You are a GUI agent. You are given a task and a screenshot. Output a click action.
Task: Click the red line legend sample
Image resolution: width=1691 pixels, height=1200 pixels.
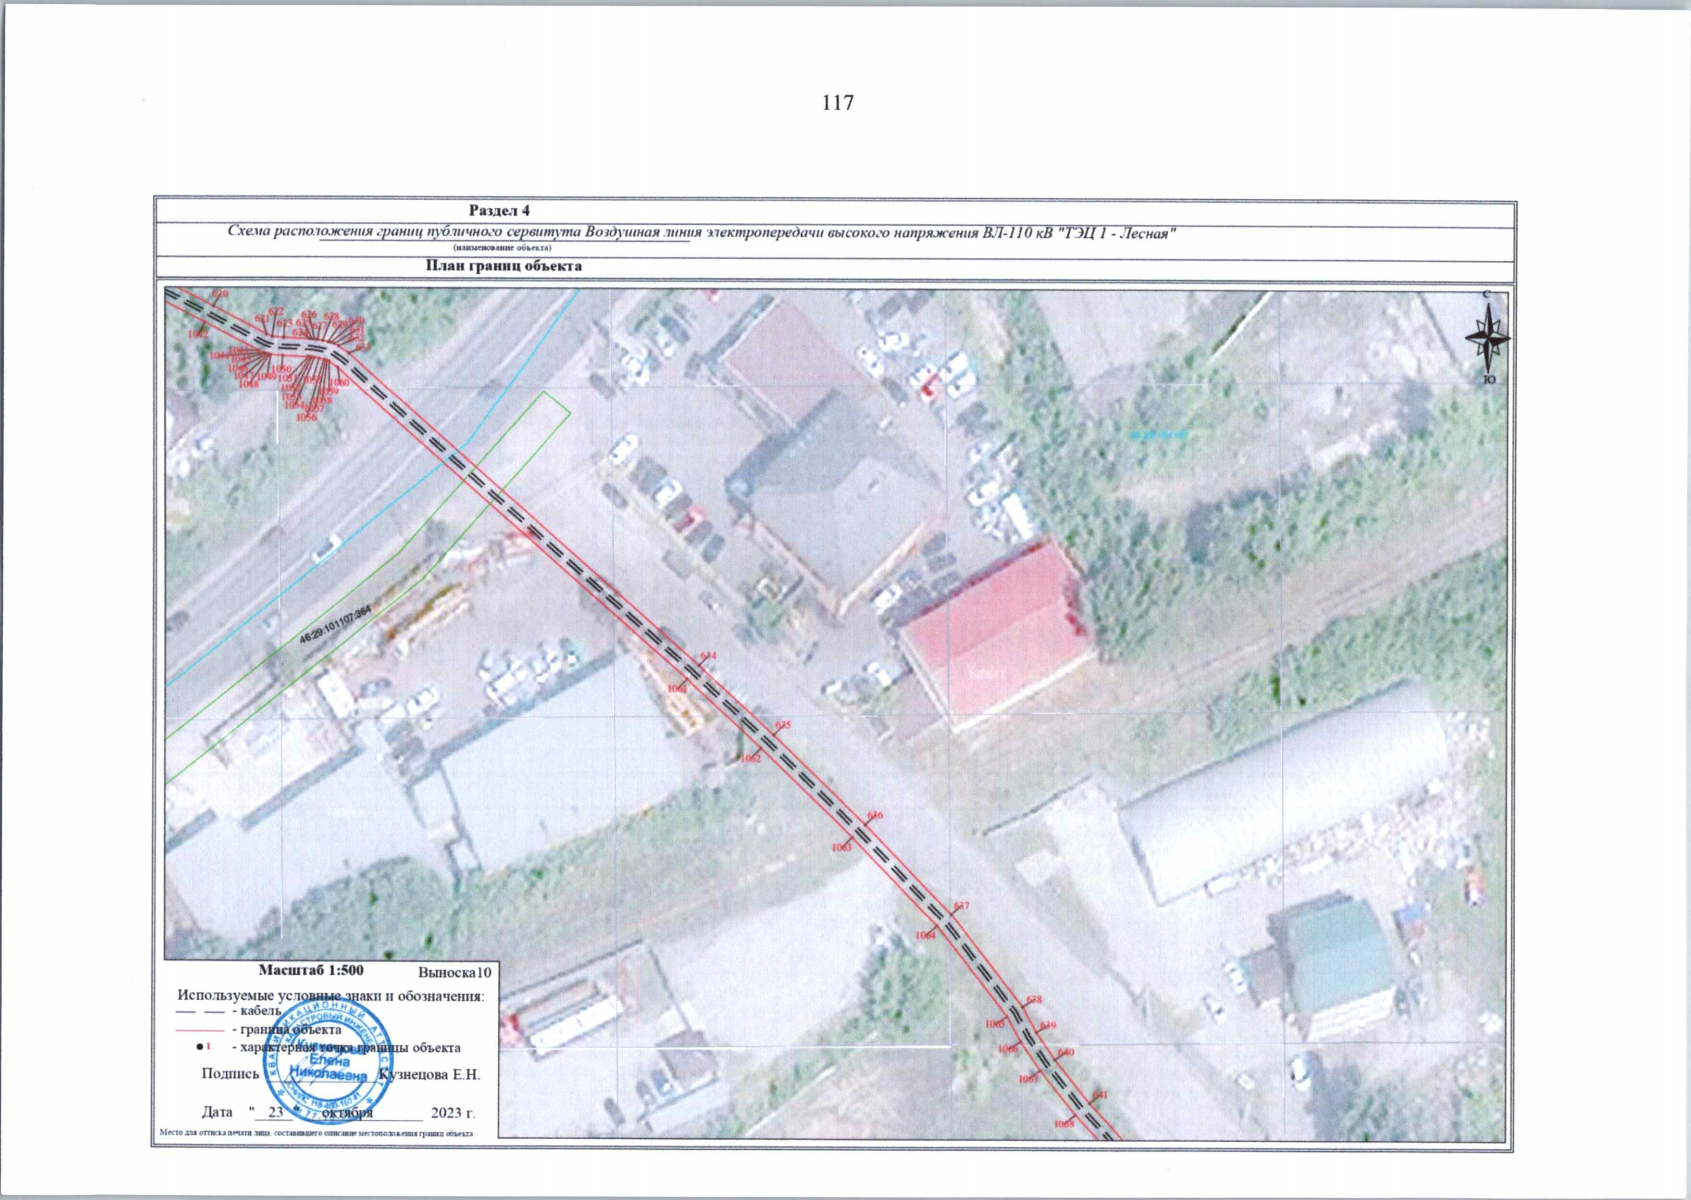click(199, 1029)
